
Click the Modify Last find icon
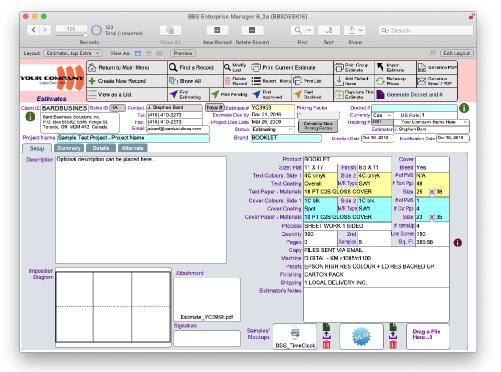(227, 68)
